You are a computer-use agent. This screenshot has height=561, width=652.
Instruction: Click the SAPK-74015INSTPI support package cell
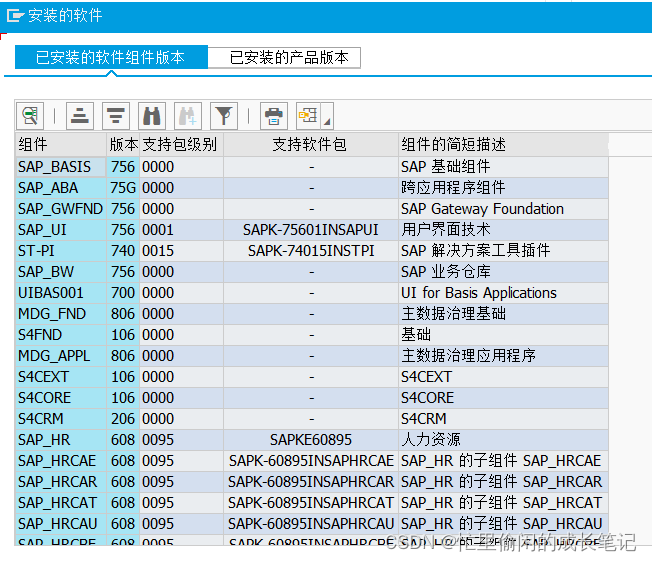pos(311,251)
